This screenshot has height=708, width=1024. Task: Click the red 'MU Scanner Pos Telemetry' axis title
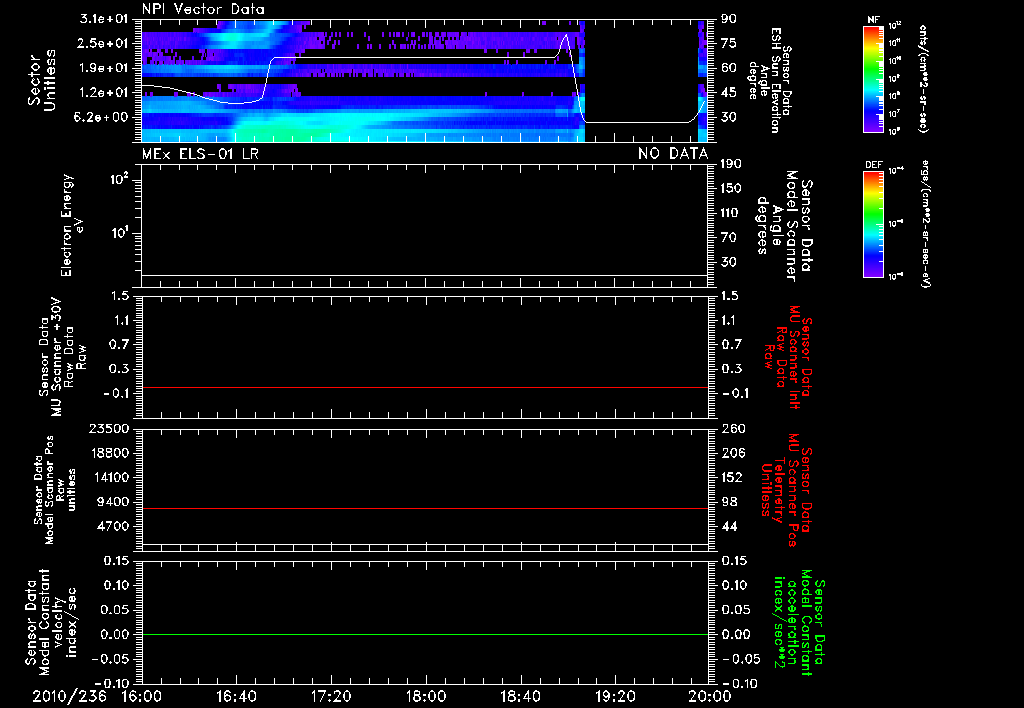point(787,490)
